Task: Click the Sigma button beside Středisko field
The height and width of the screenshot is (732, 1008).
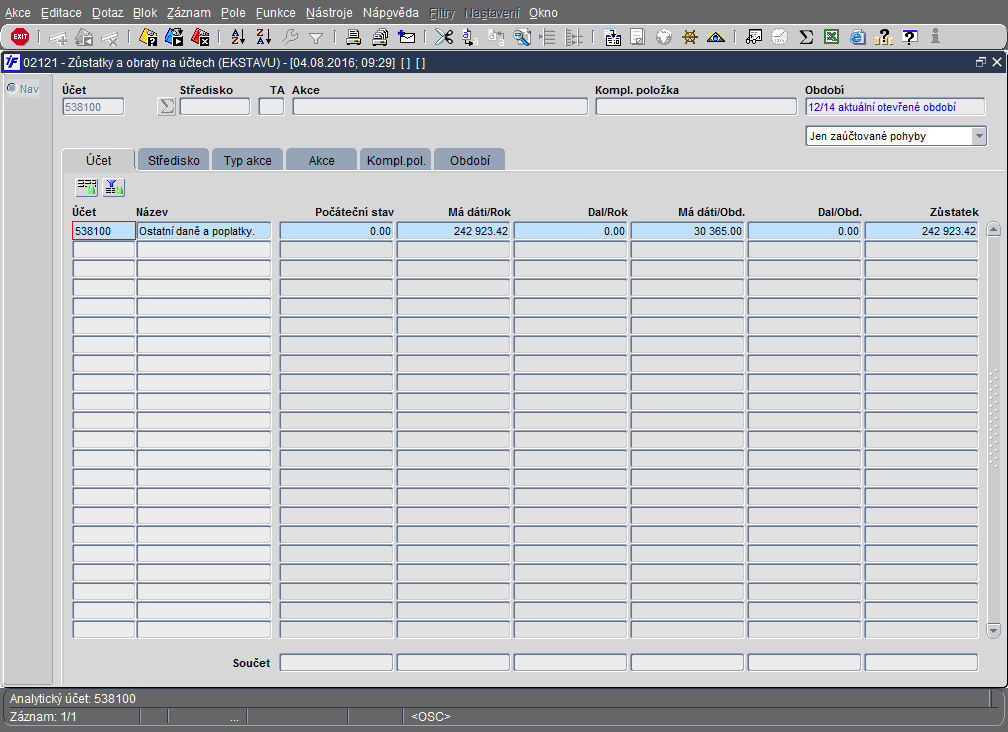Action: 166,107
